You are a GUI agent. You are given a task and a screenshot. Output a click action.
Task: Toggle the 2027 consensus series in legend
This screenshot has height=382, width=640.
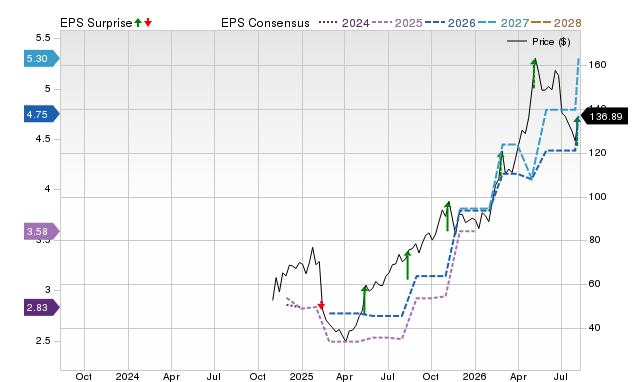click(503, 23)
